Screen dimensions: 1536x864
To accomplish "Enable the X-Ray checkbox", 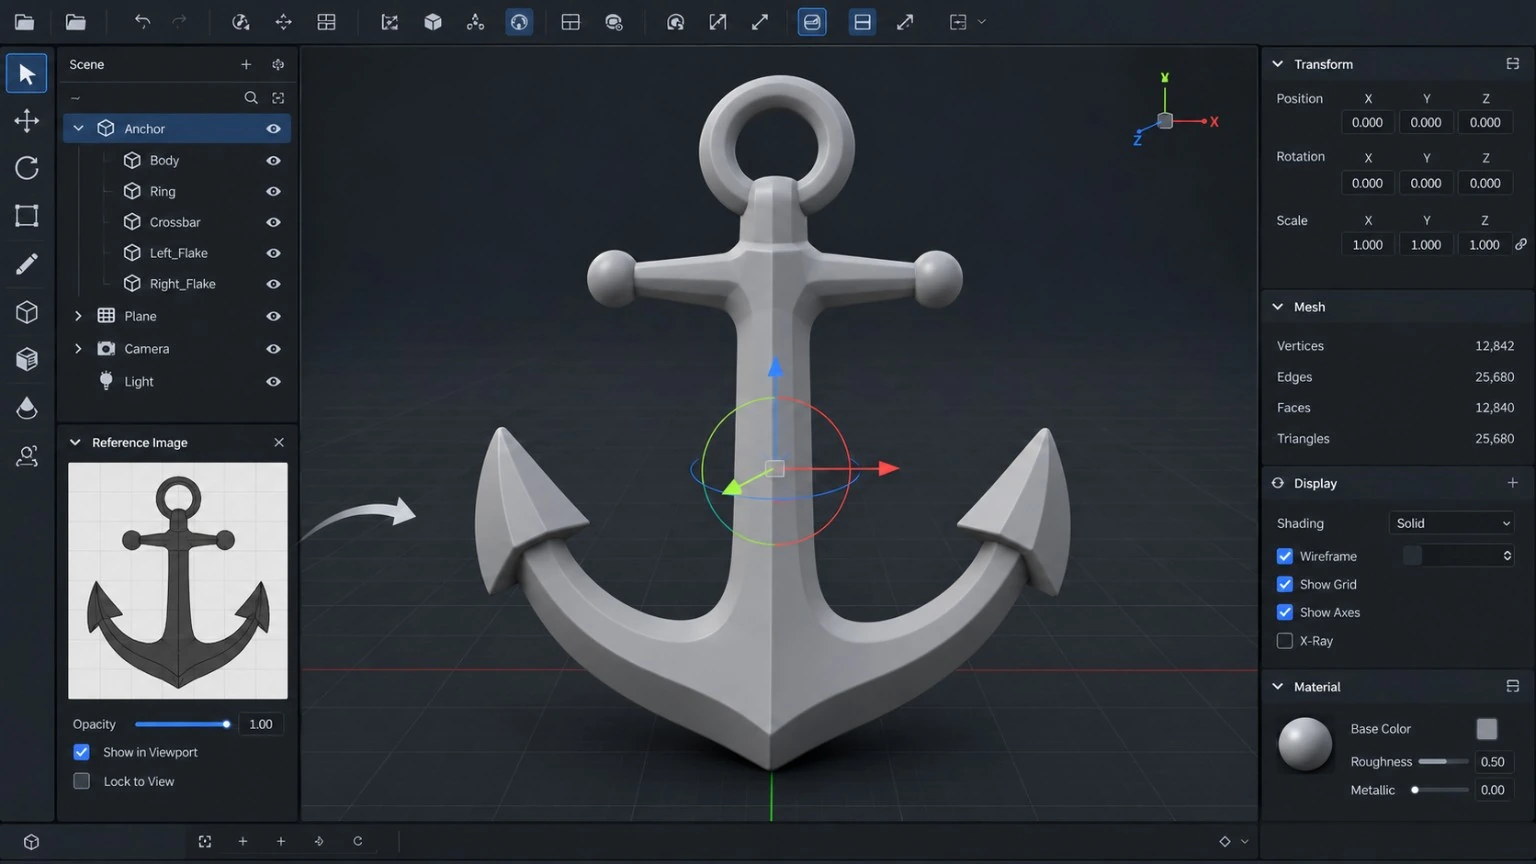I will pos(1285,641).
